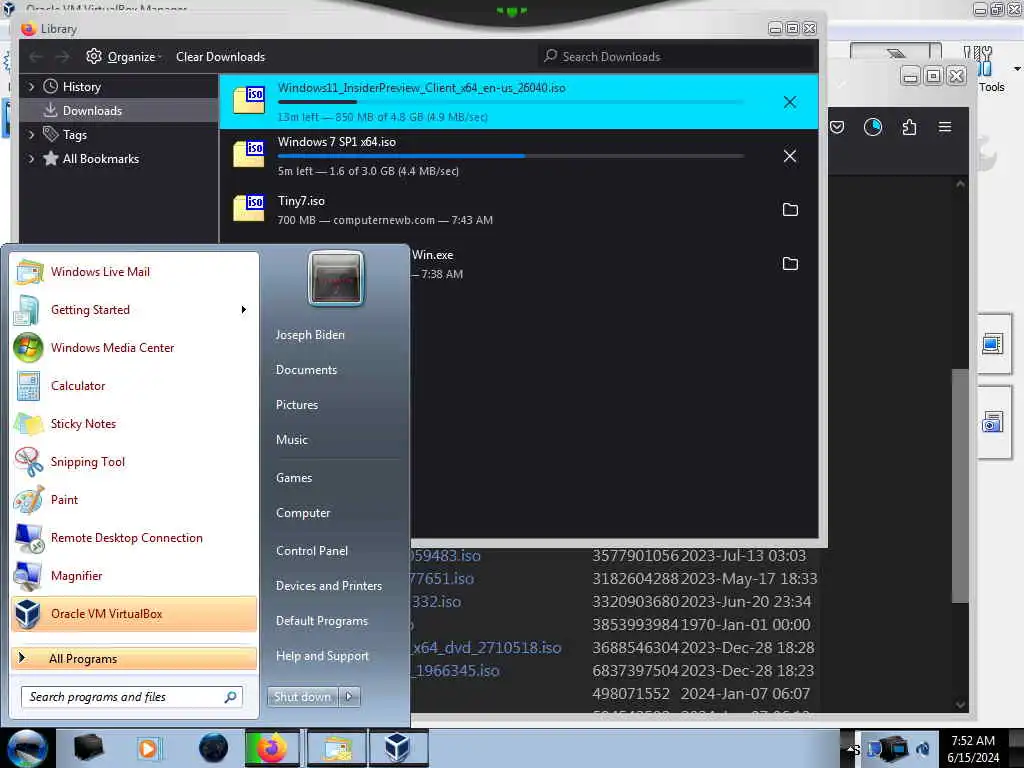Viewport: 1024px width, 768px height.
Task: Click the black box taskbar icon
Action: coord(89,748)
